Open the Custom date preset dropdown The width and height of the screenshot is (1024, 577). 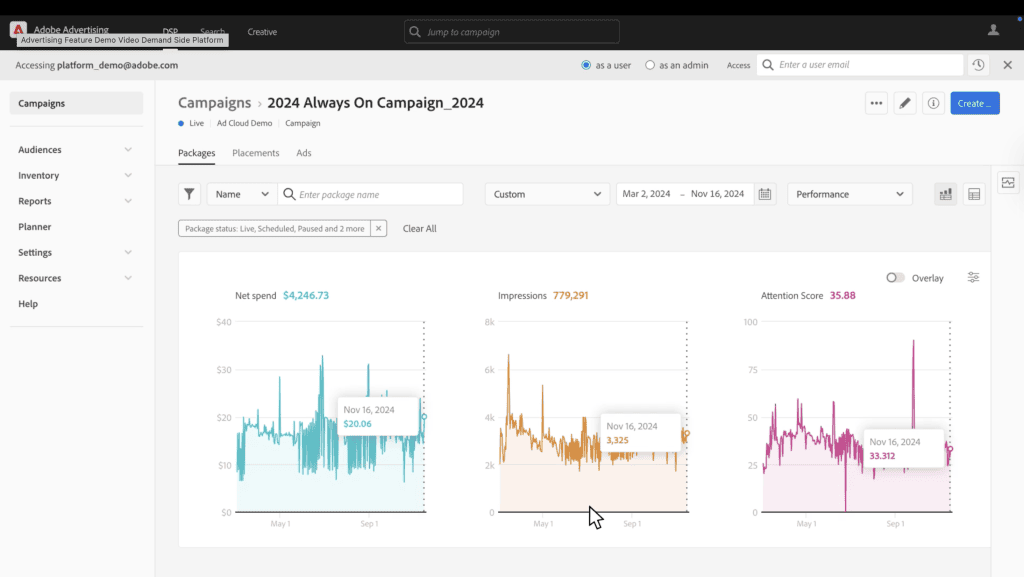547,194
